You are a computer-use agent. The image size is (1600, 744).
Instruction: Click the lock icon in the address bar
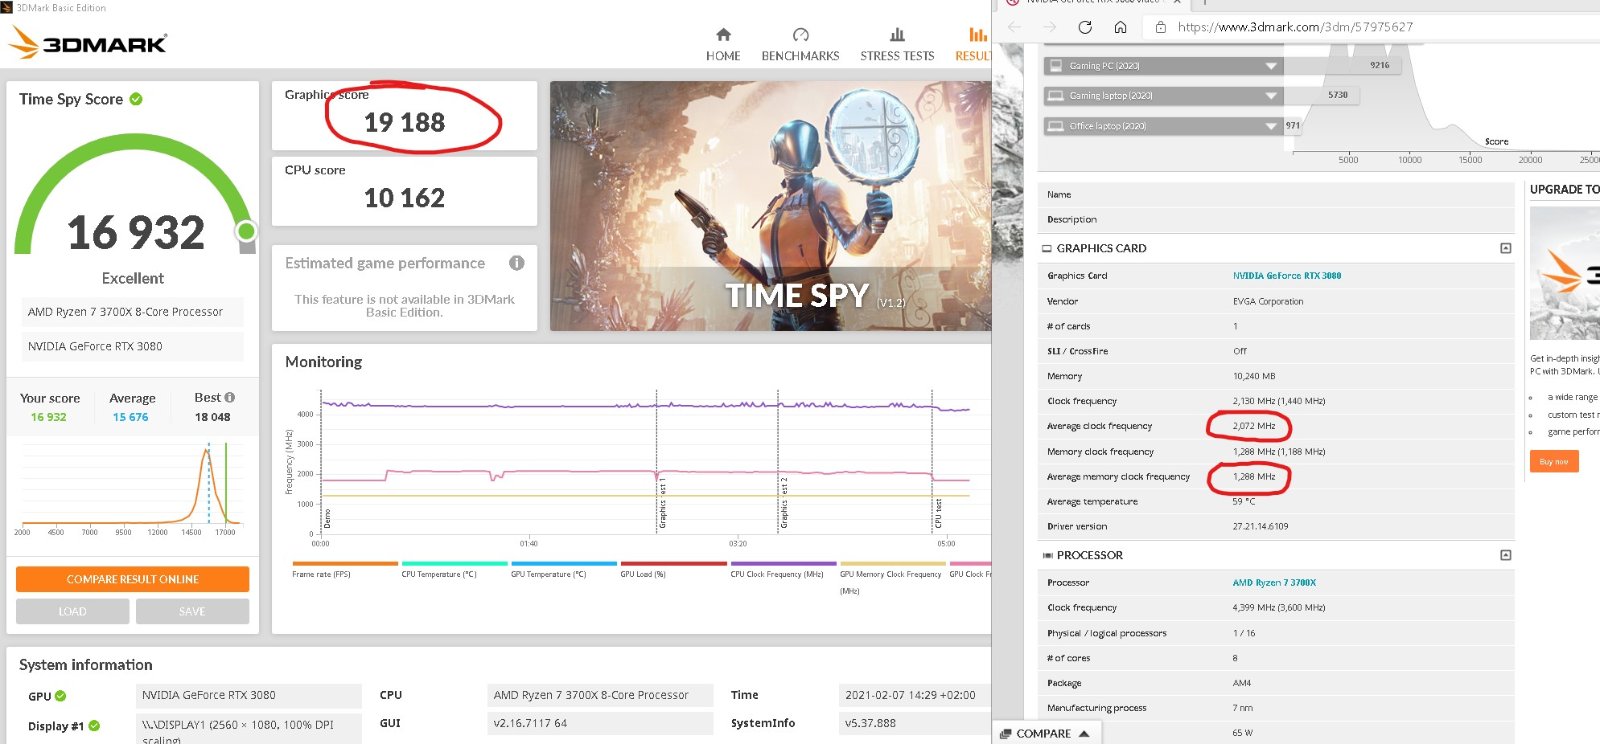[x=1161, y=27]
